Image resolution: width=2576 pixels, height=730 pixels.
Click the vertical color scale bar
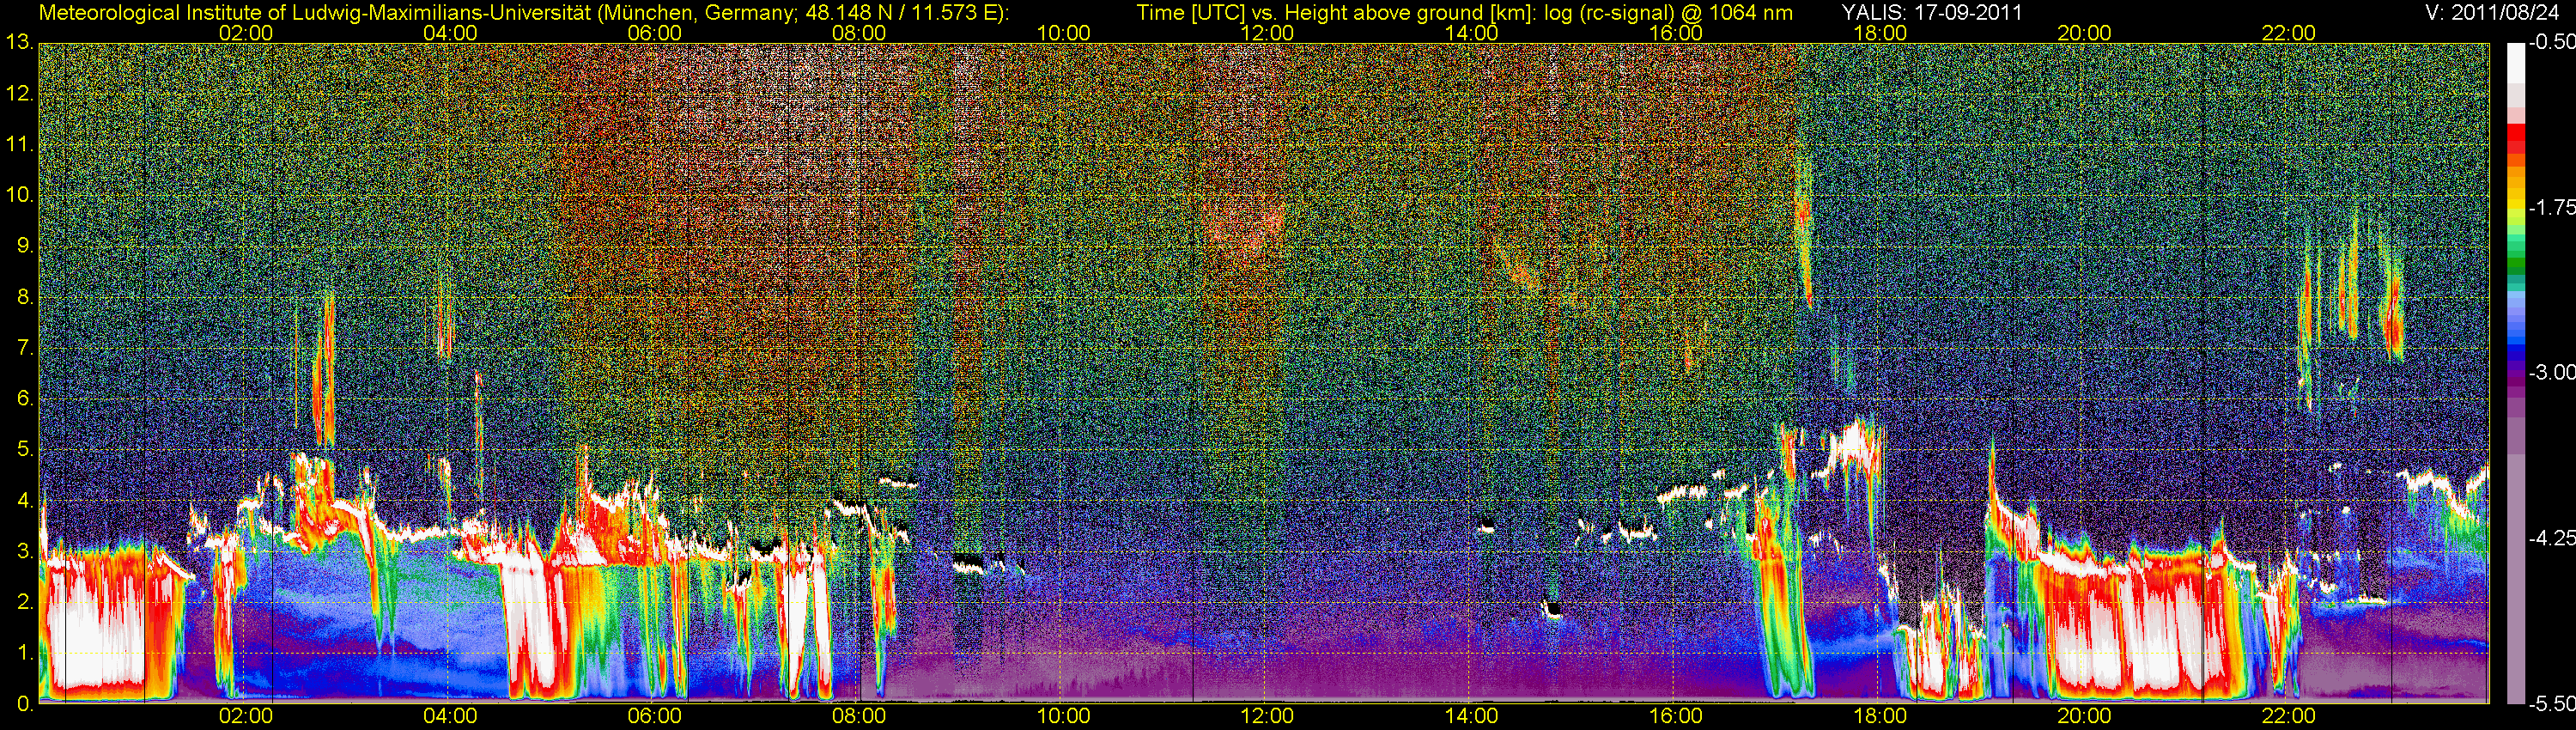click(x=2515, y=373)
